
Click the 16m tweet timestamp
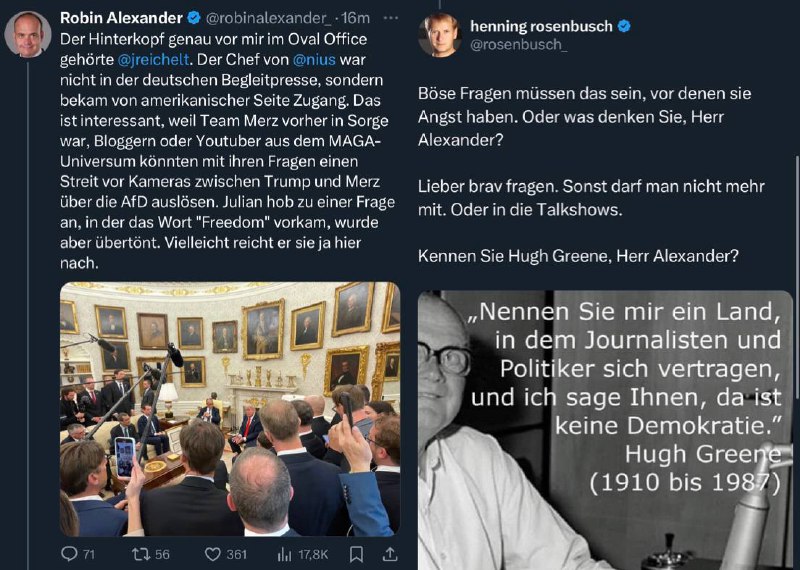point(356,18)
